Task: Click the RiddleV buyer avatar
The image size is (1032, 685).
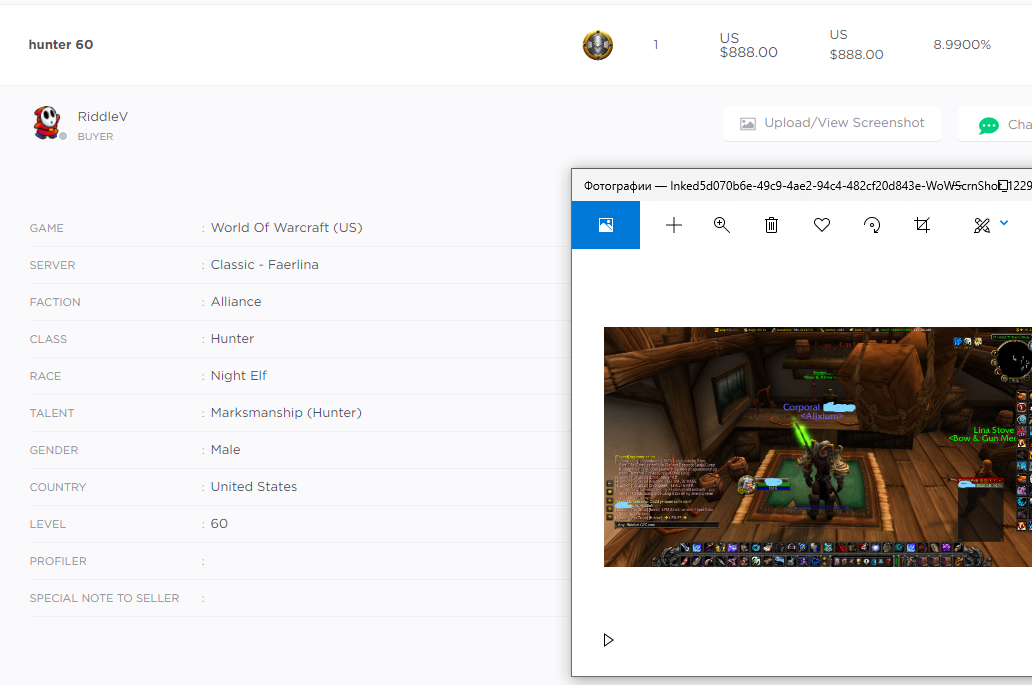Action: (46, 122)
